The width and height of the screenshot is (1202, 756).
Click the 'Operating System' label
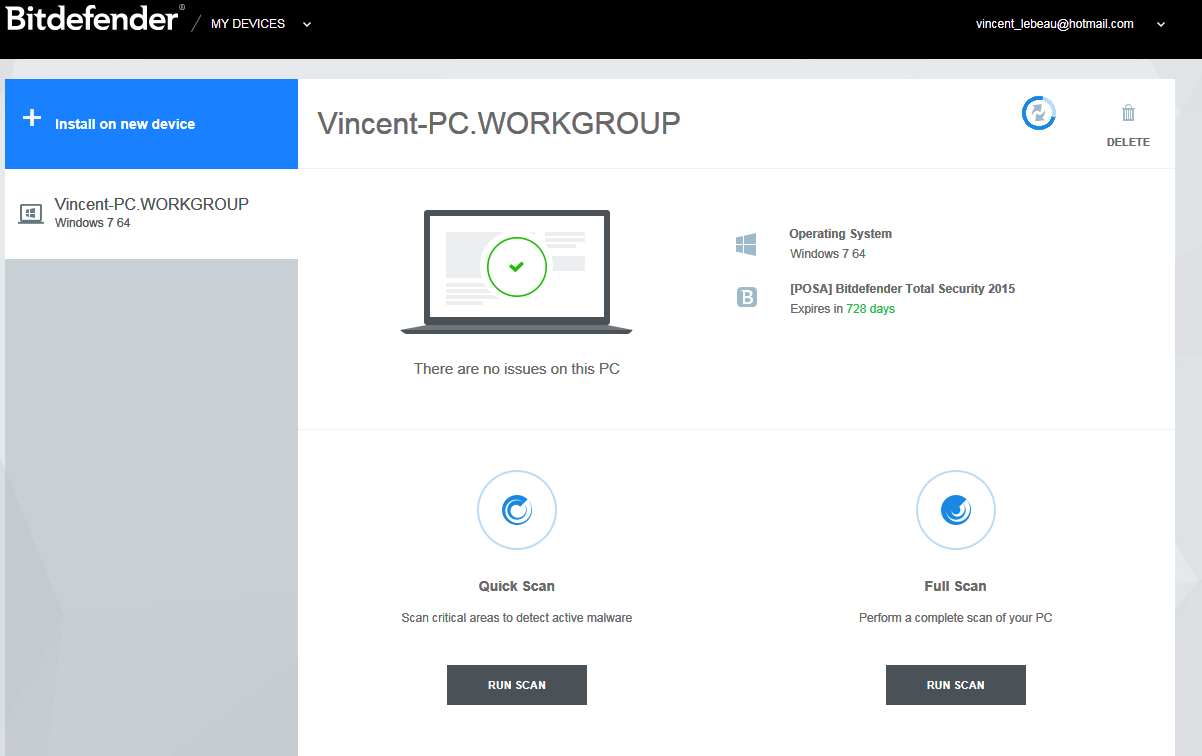coord(840,234)
